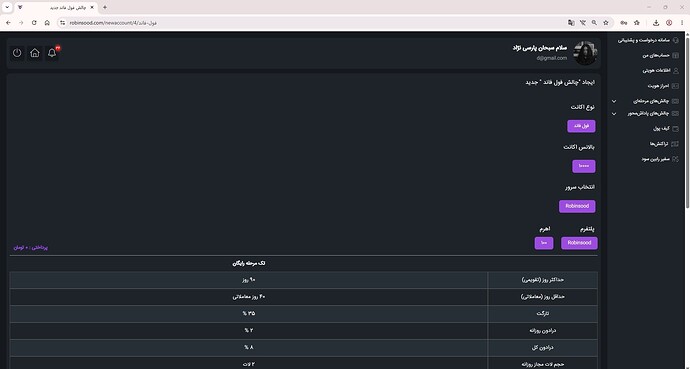Select the فول فاند account type button
Screen dimensions: 690x369
pos(581,126)
